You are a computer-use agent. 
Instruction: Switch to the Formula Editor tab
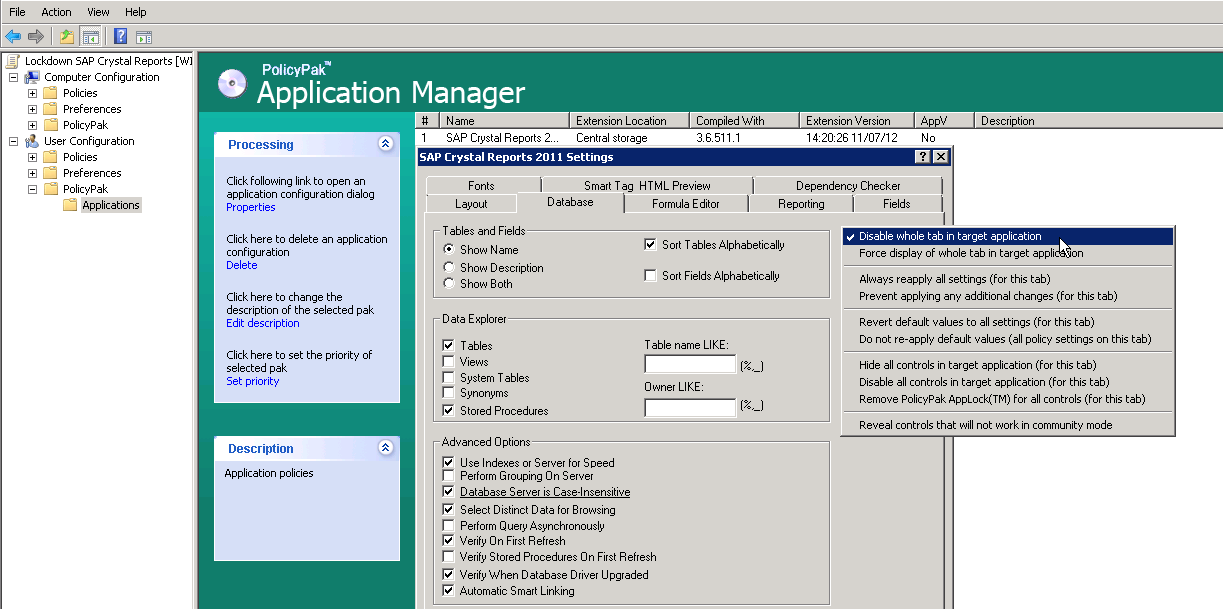[x=686, y=204]
